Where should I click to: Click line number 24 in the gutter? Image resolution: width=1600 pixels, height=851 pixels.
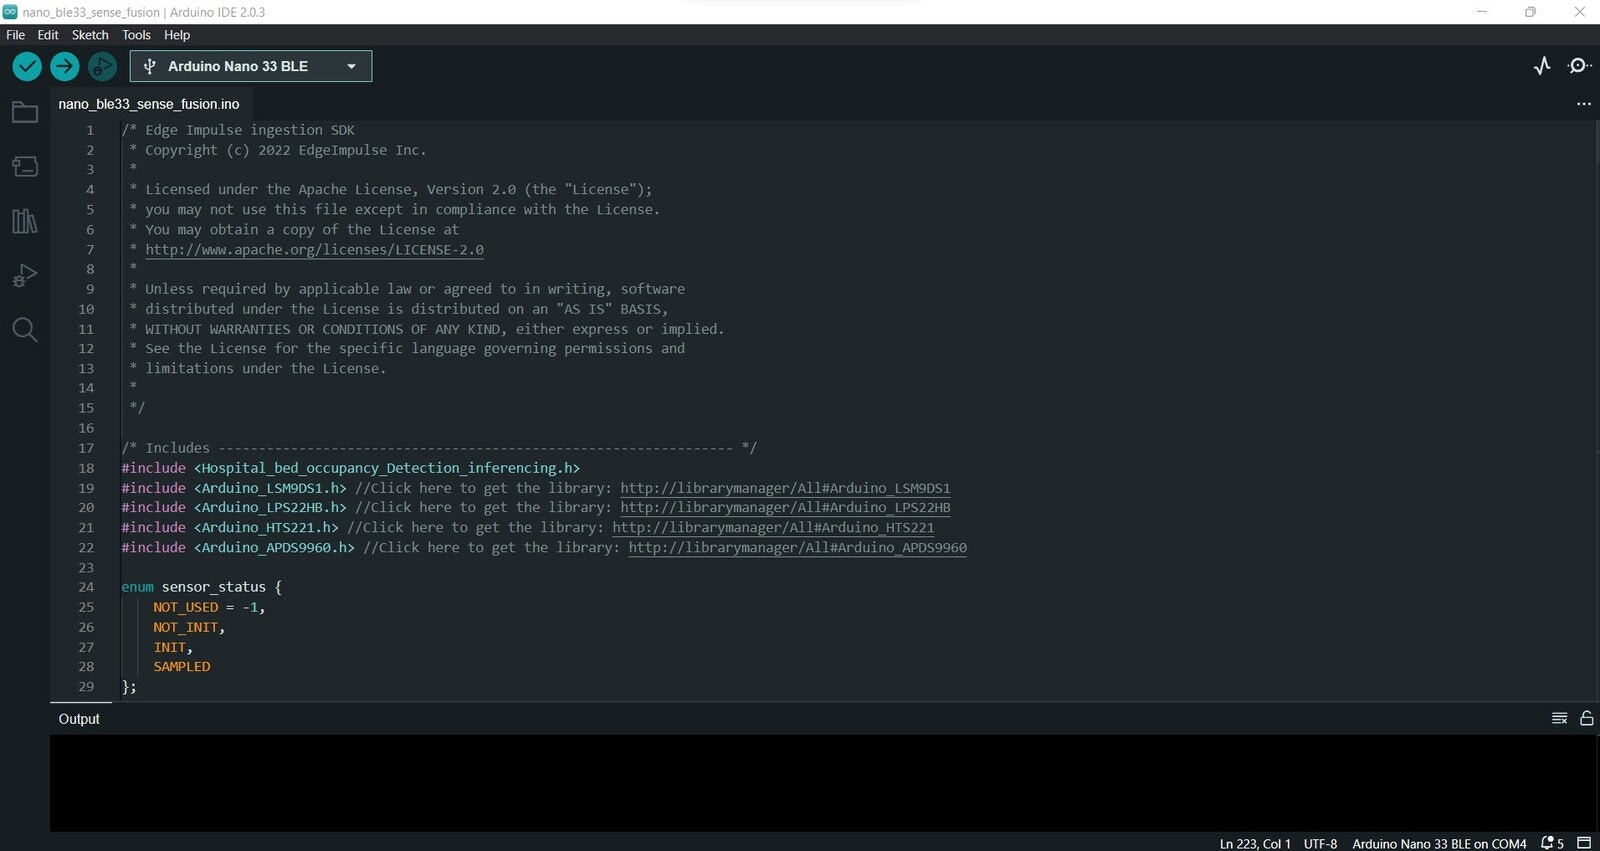[86, 587]
